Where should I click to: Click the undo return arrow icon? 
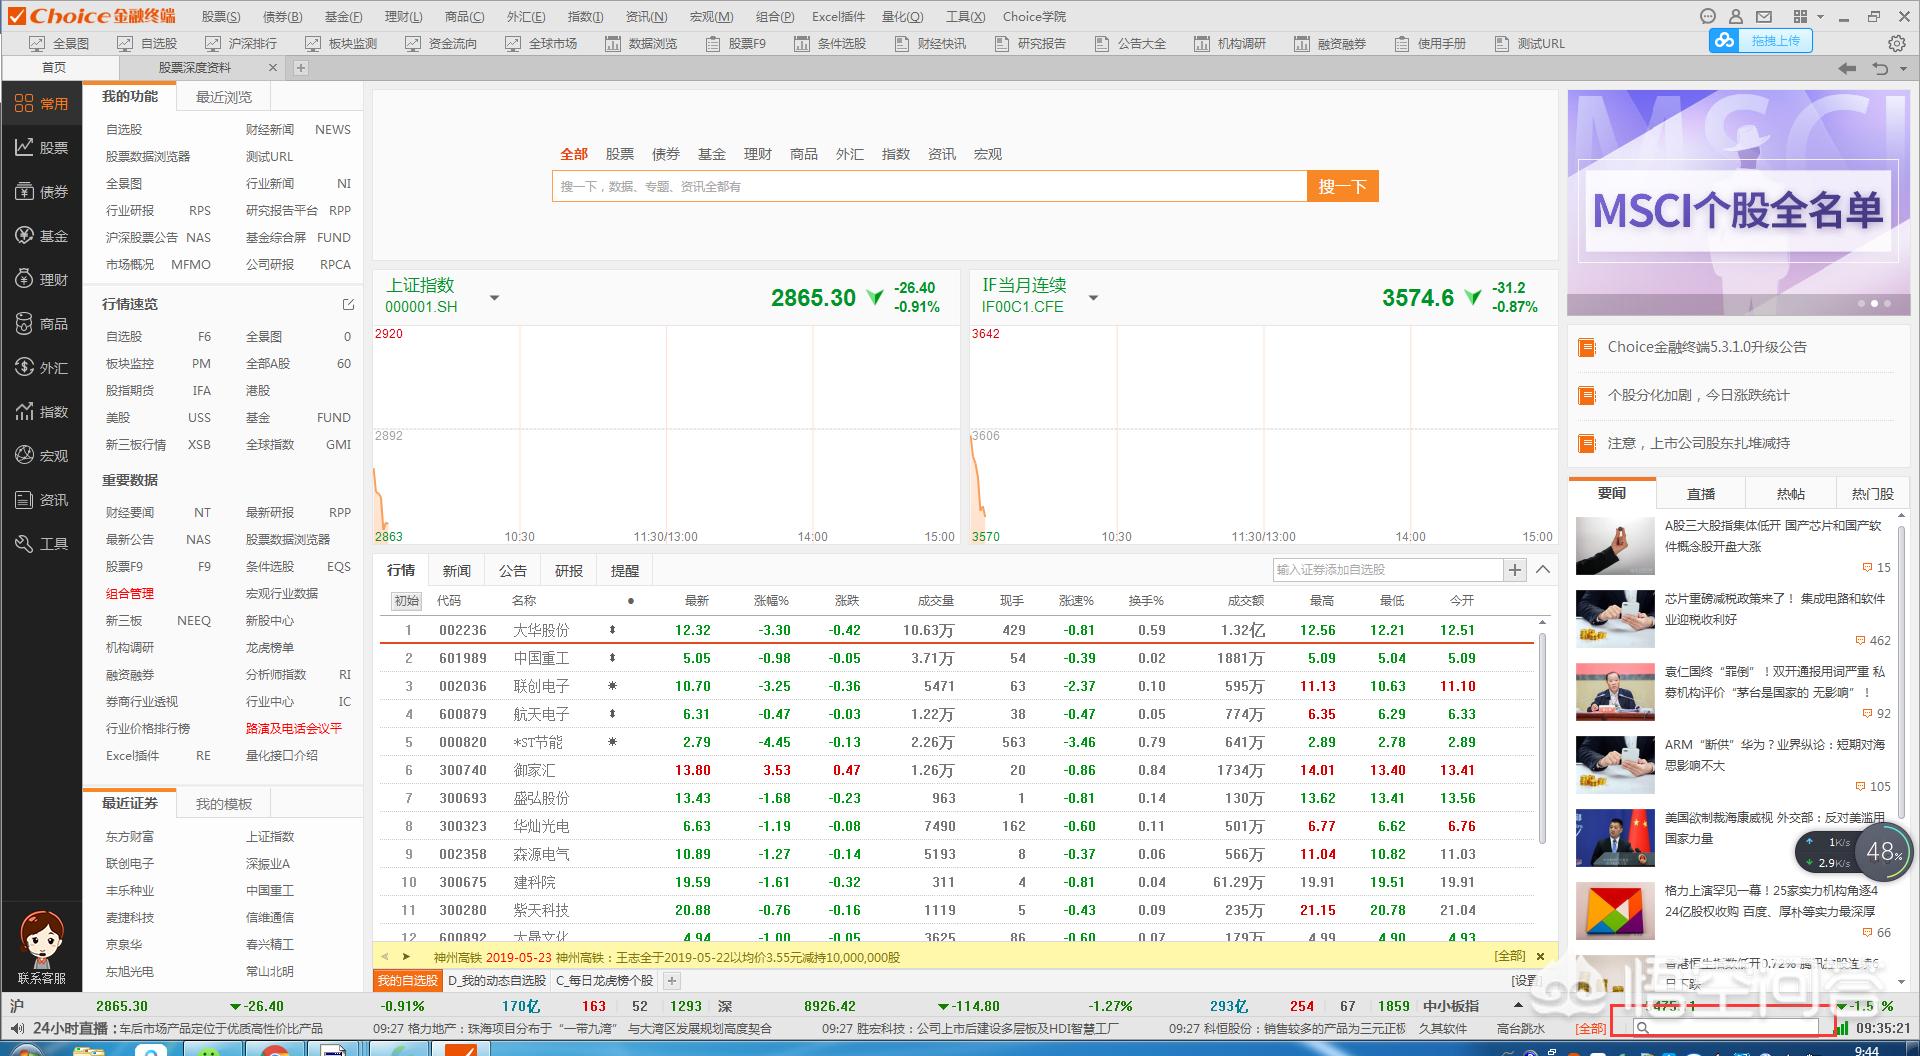pos(1880,68)
